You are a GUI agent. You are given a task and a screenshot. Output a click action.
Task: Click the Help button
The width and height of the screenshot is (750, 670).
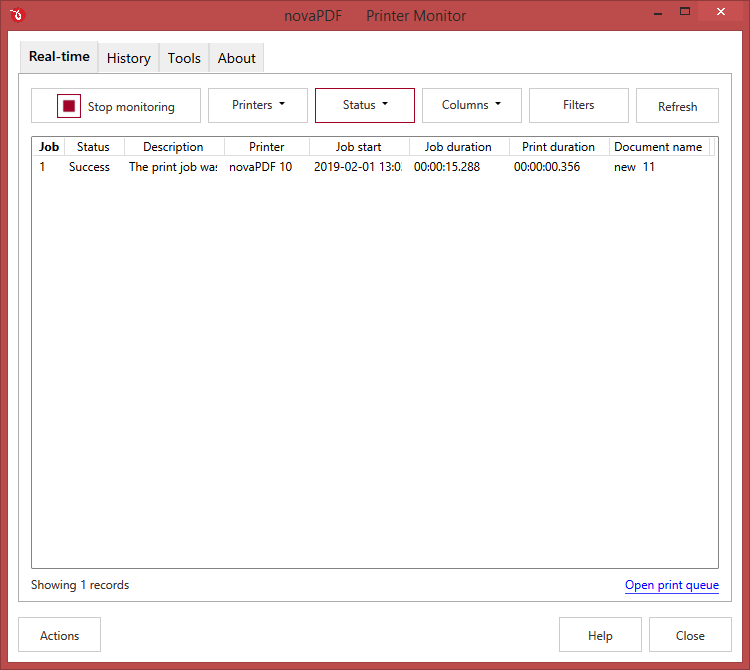[x=600, y=635]
